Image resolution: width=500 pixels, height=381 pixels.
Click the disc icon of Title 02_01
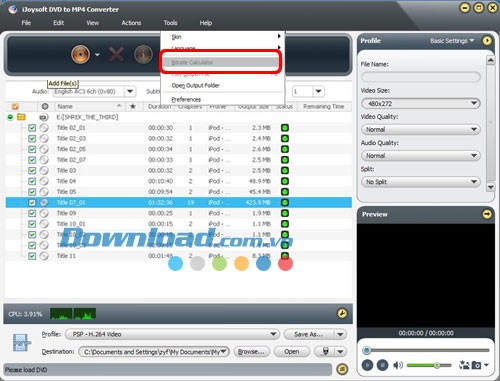pyautogui.click(x=44, y=128)
